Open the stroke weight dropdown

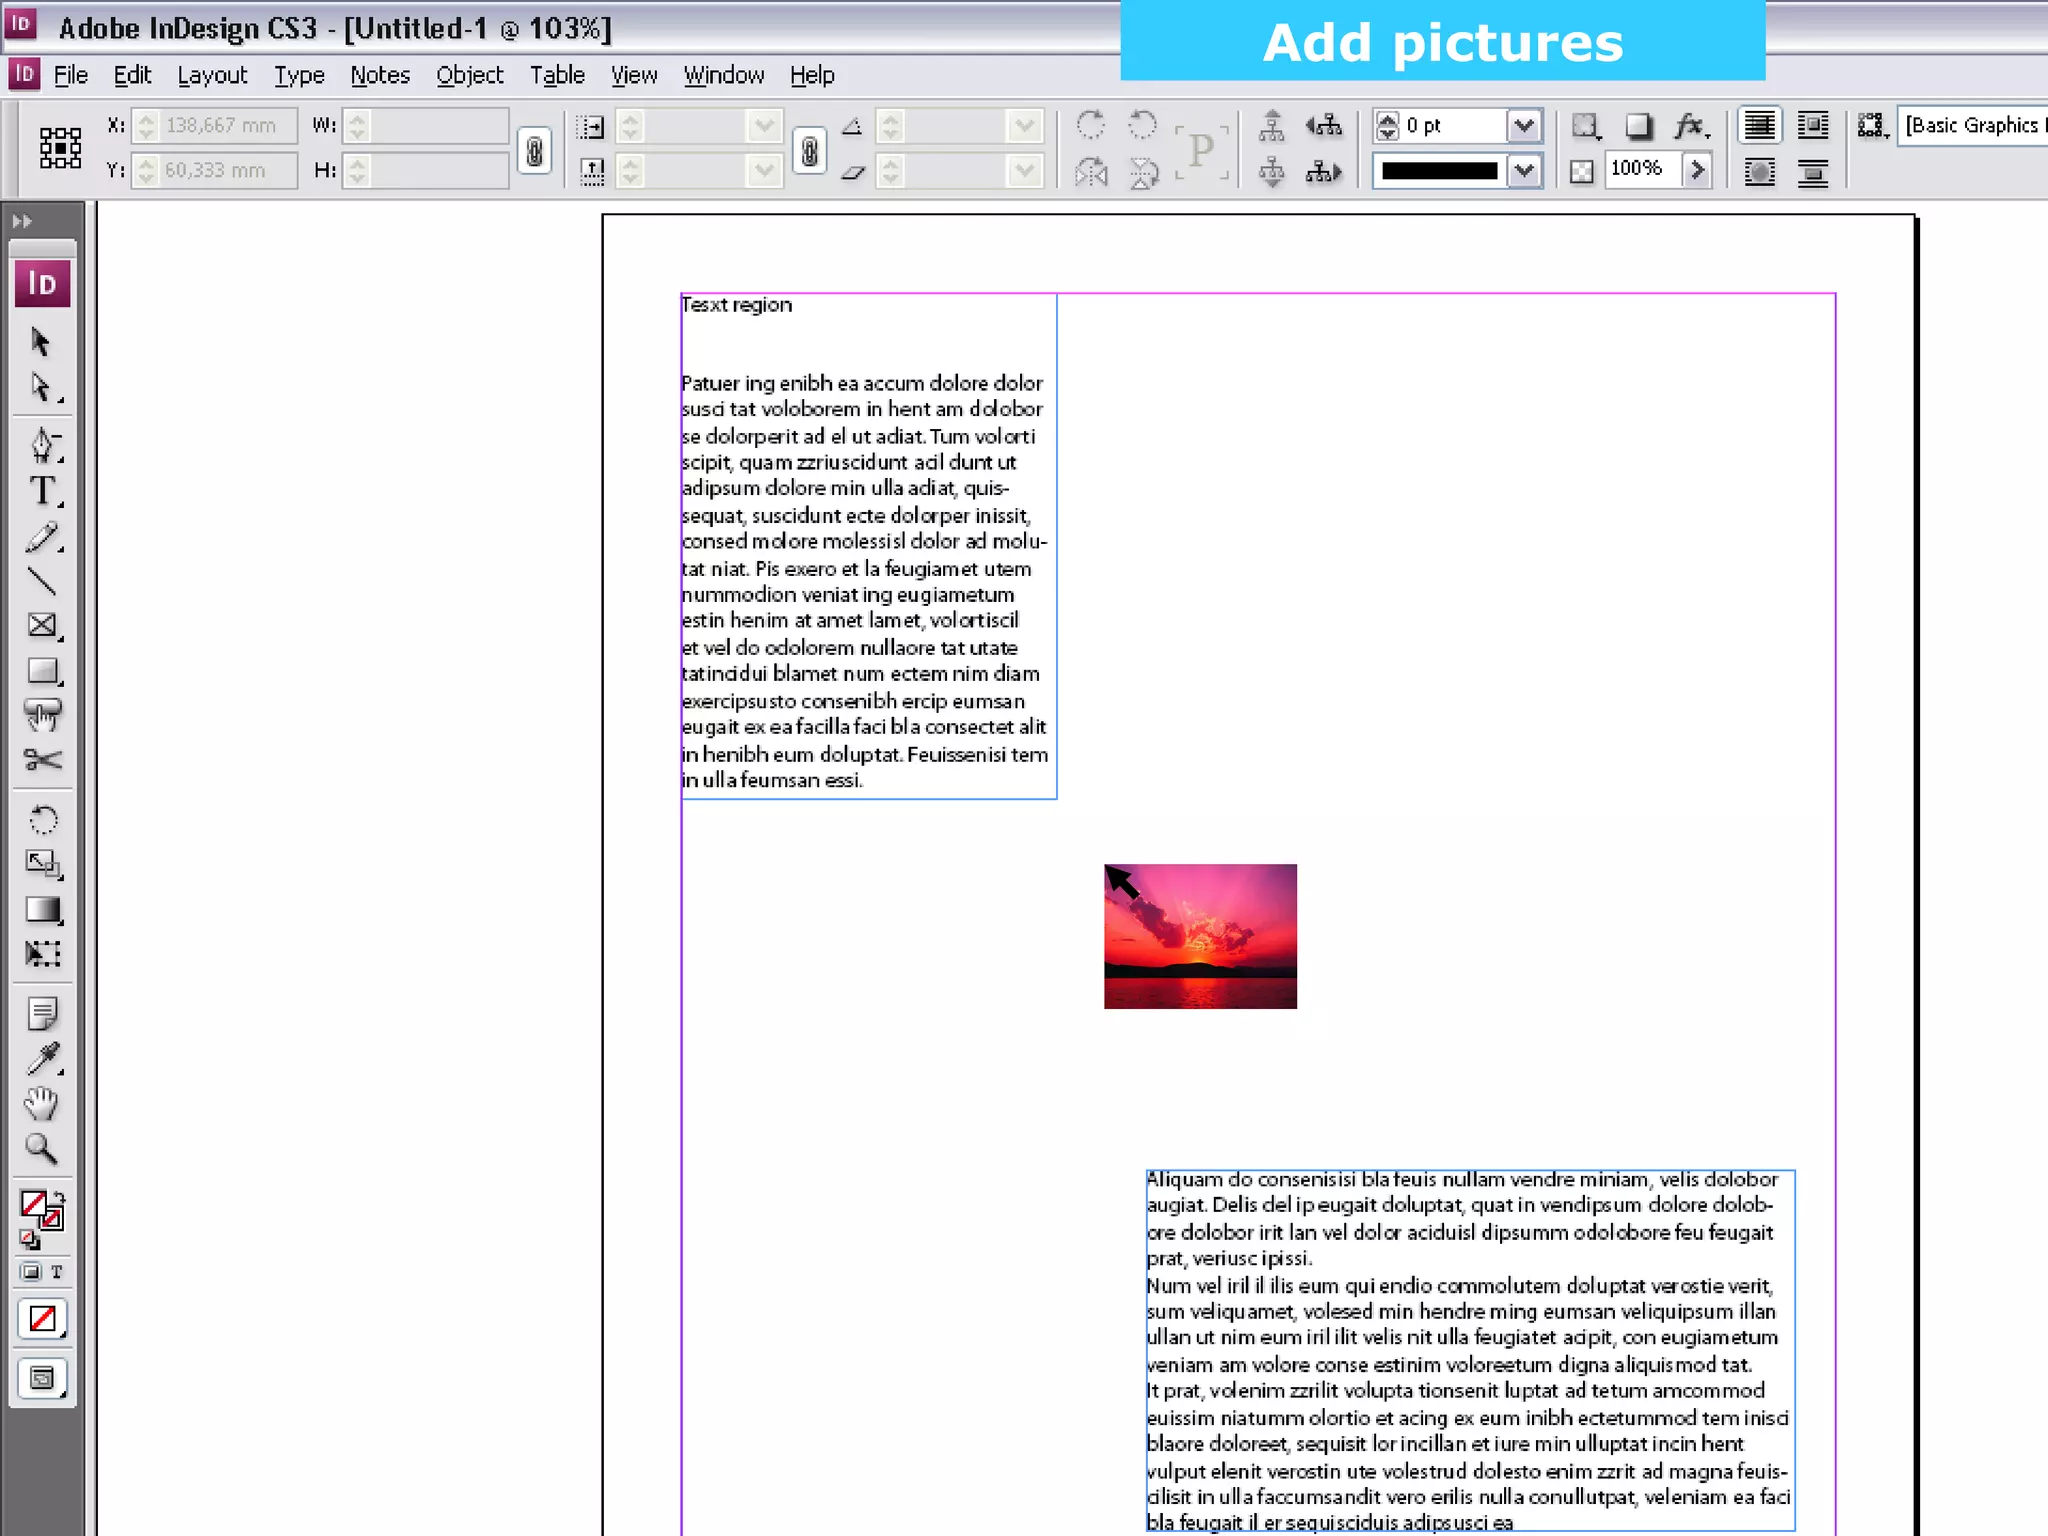point(1523,126)
